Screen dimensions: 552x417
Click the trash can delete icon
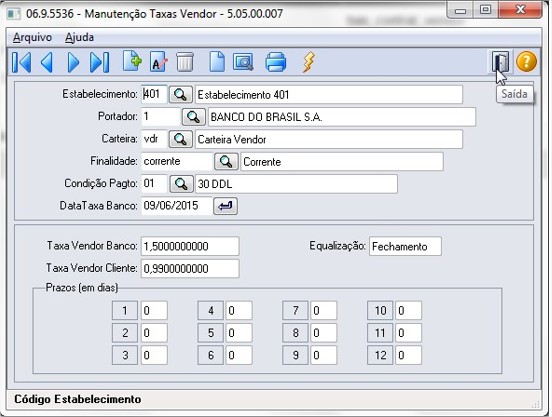point(185,62)
